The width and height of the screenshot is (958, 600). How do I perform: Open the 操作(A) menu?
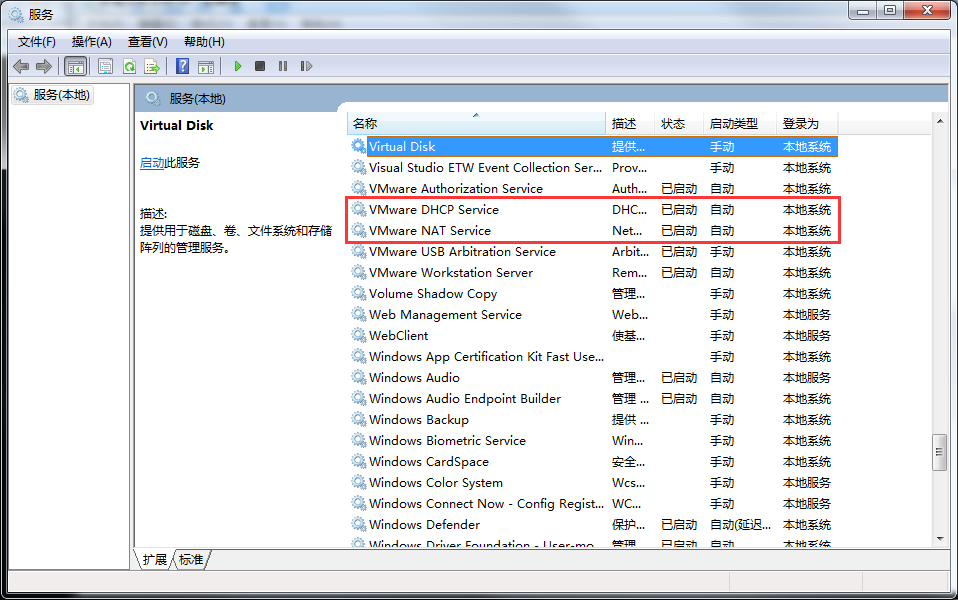click(90, 41)
